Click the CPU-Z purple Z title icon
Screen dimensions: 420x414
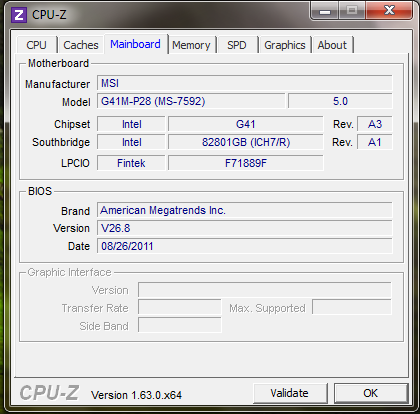click(19, 15)
